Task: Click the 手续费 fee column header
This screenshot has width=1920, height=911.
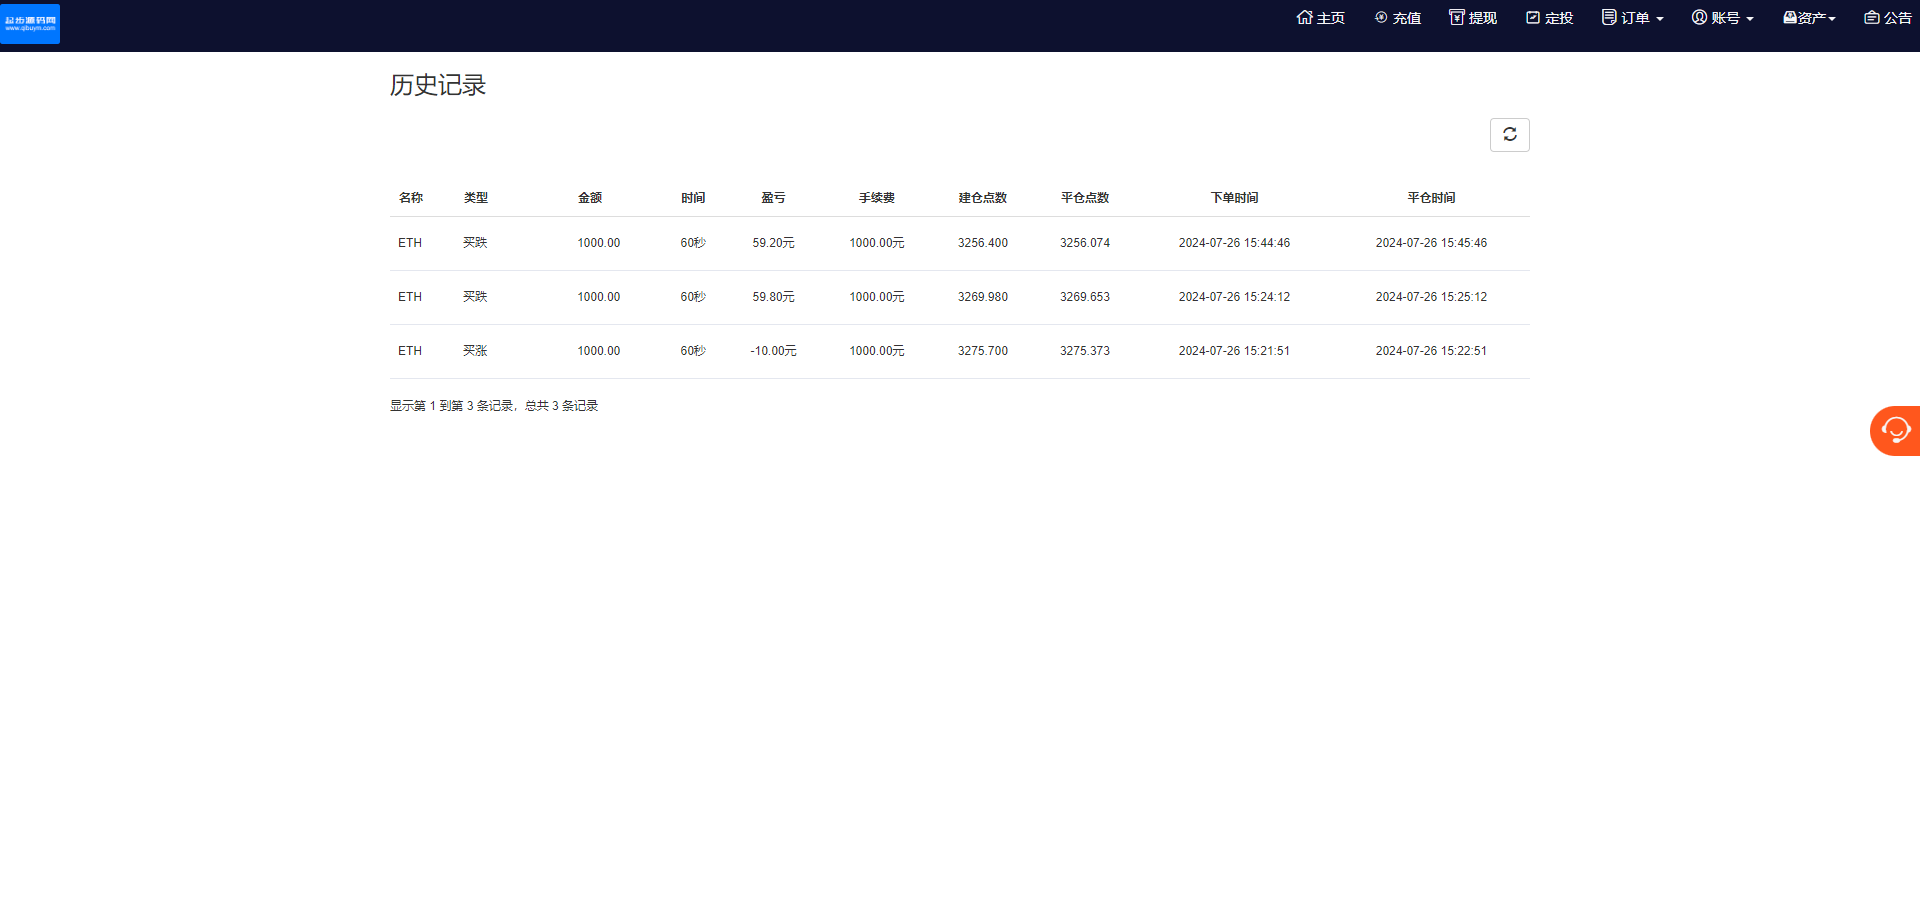Action: (877, 198)
